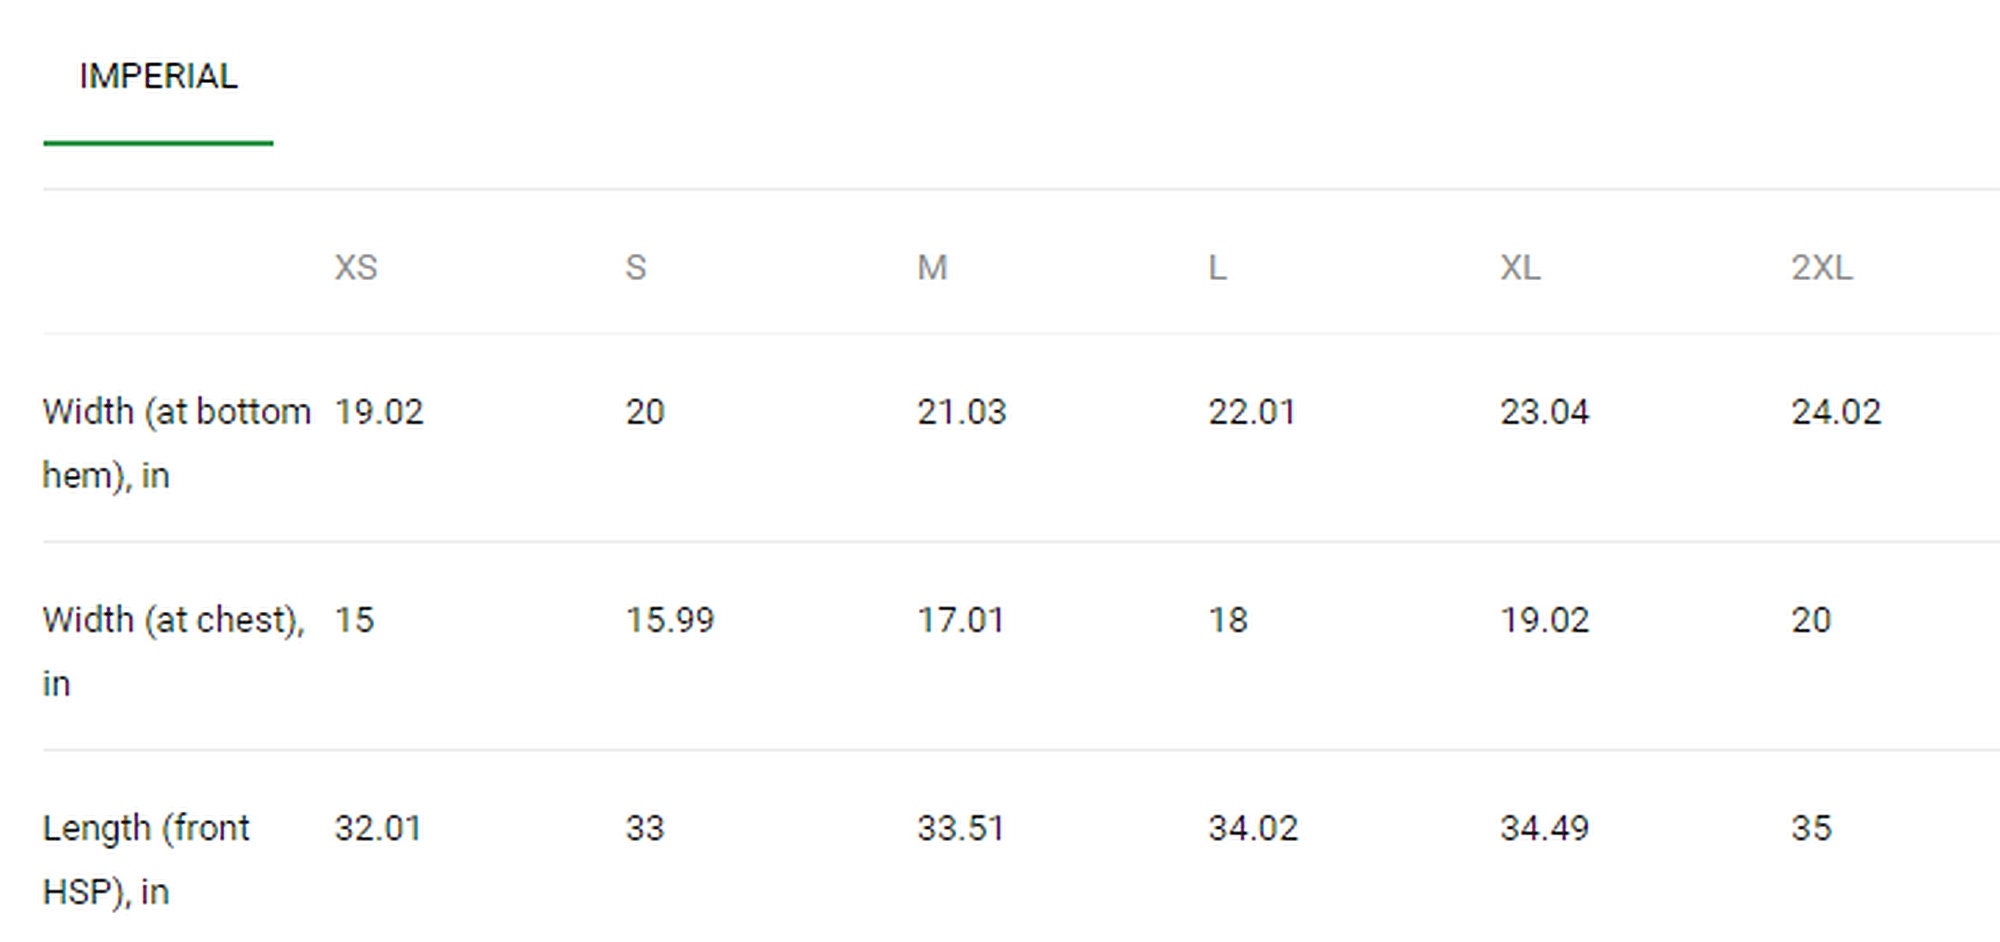Click the 35 length for 2XL
The height and width of the screenshot is (942, 2000).
[1811, 828]
